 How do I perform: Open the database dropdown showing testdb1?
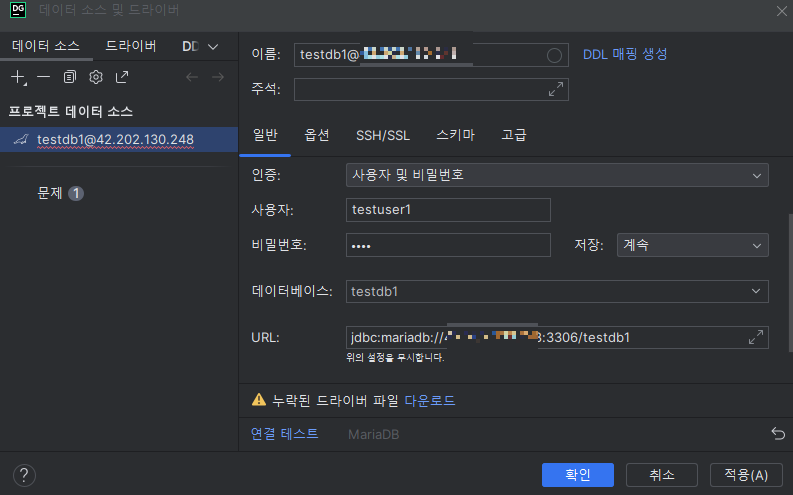[557, 291]
